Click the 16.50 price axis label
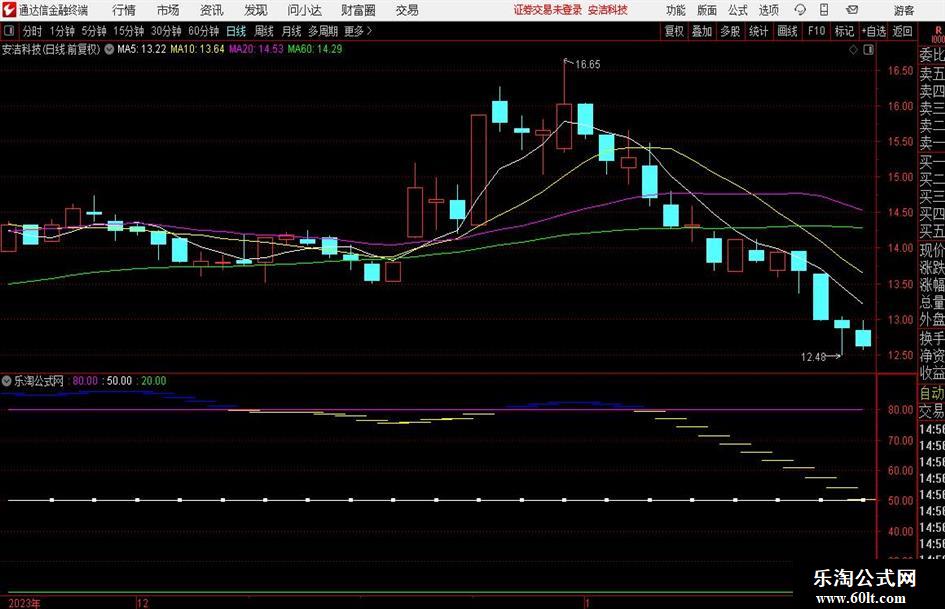945x609 pixels. point(900,71)
